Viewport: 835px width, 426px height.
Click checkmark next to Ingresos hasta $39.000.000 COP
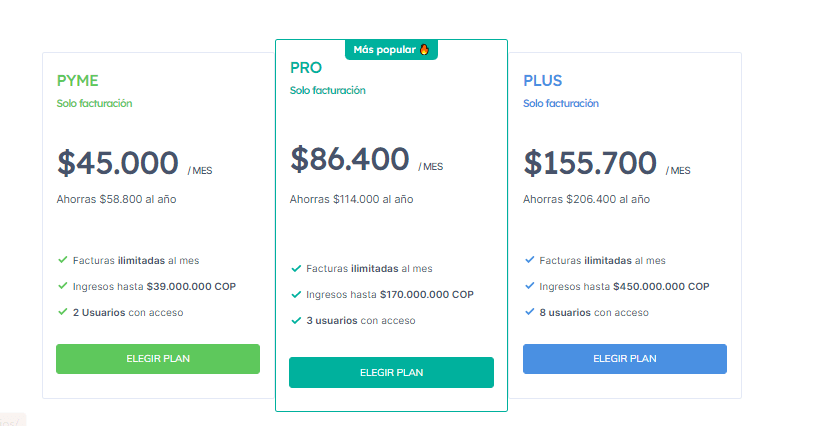pyautogui.click(x=62, y=286)
